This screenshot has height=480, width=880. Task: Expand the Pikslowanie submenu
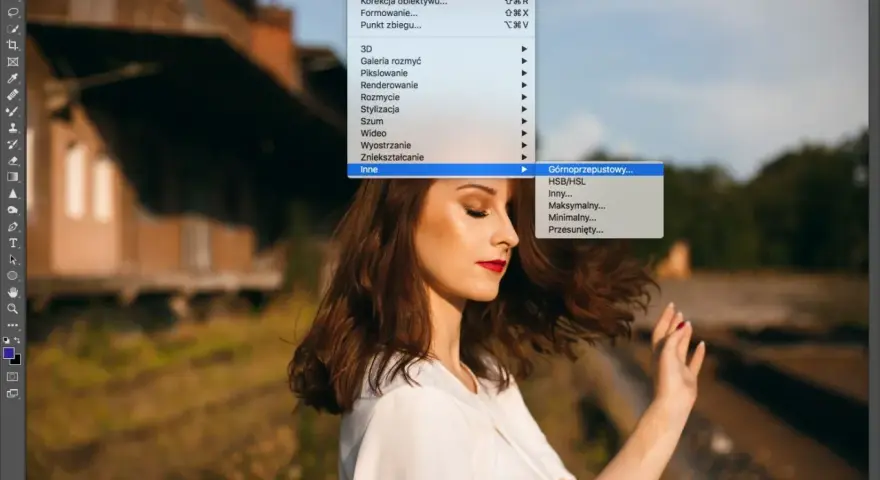click(x=441, y=73)
